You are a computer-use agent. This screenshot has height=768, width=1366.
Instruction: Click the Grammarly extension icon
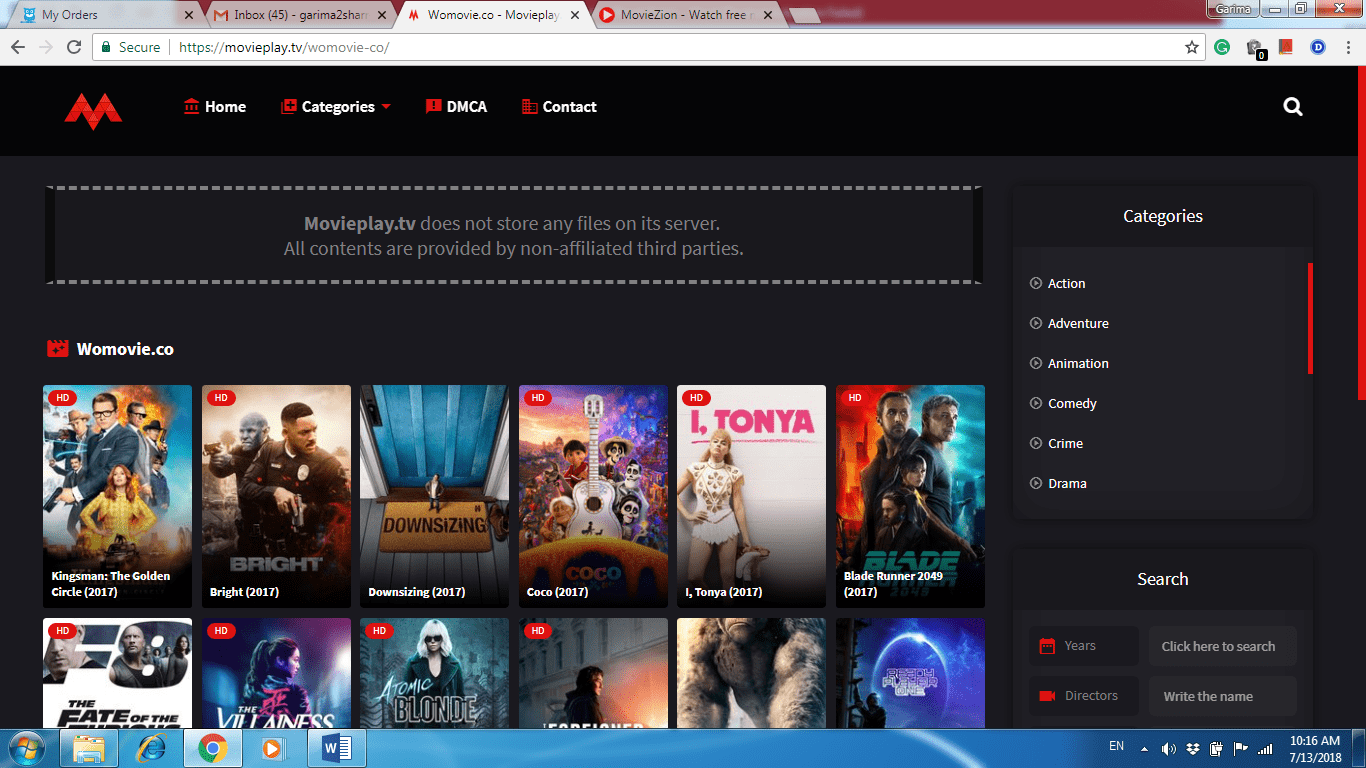click(x=1223, y=47)
